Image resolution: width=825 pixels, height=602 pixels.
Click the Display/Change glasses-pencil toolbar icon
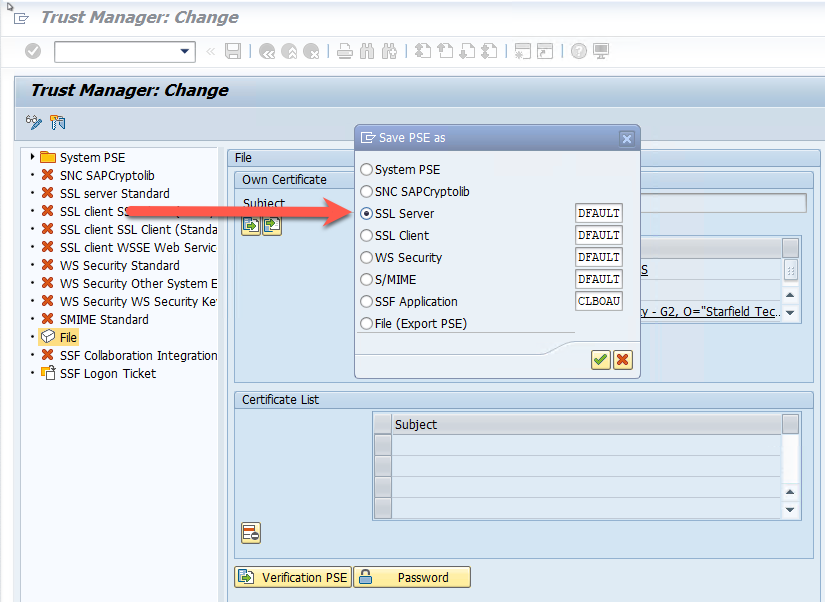pos(34,123)
